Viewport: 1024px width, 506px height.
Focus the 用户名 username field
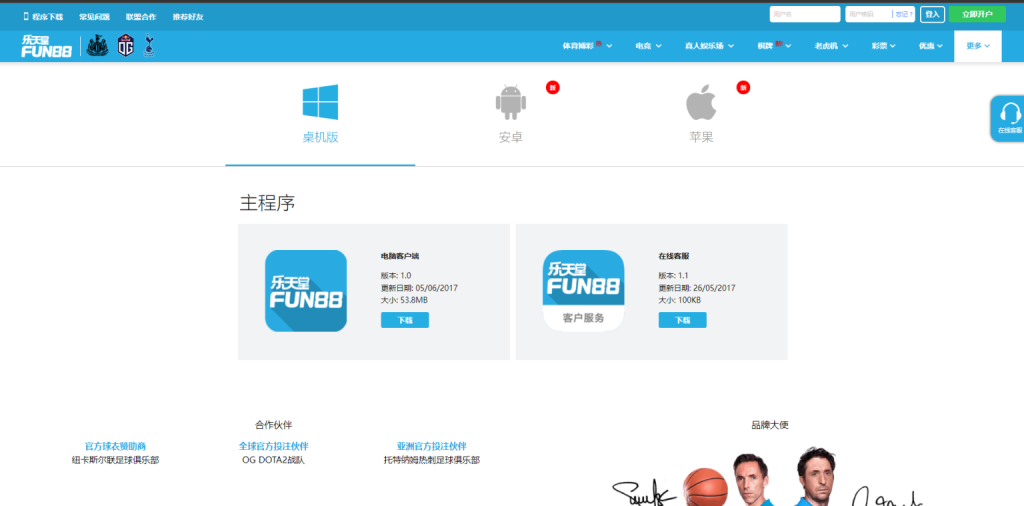805,14
